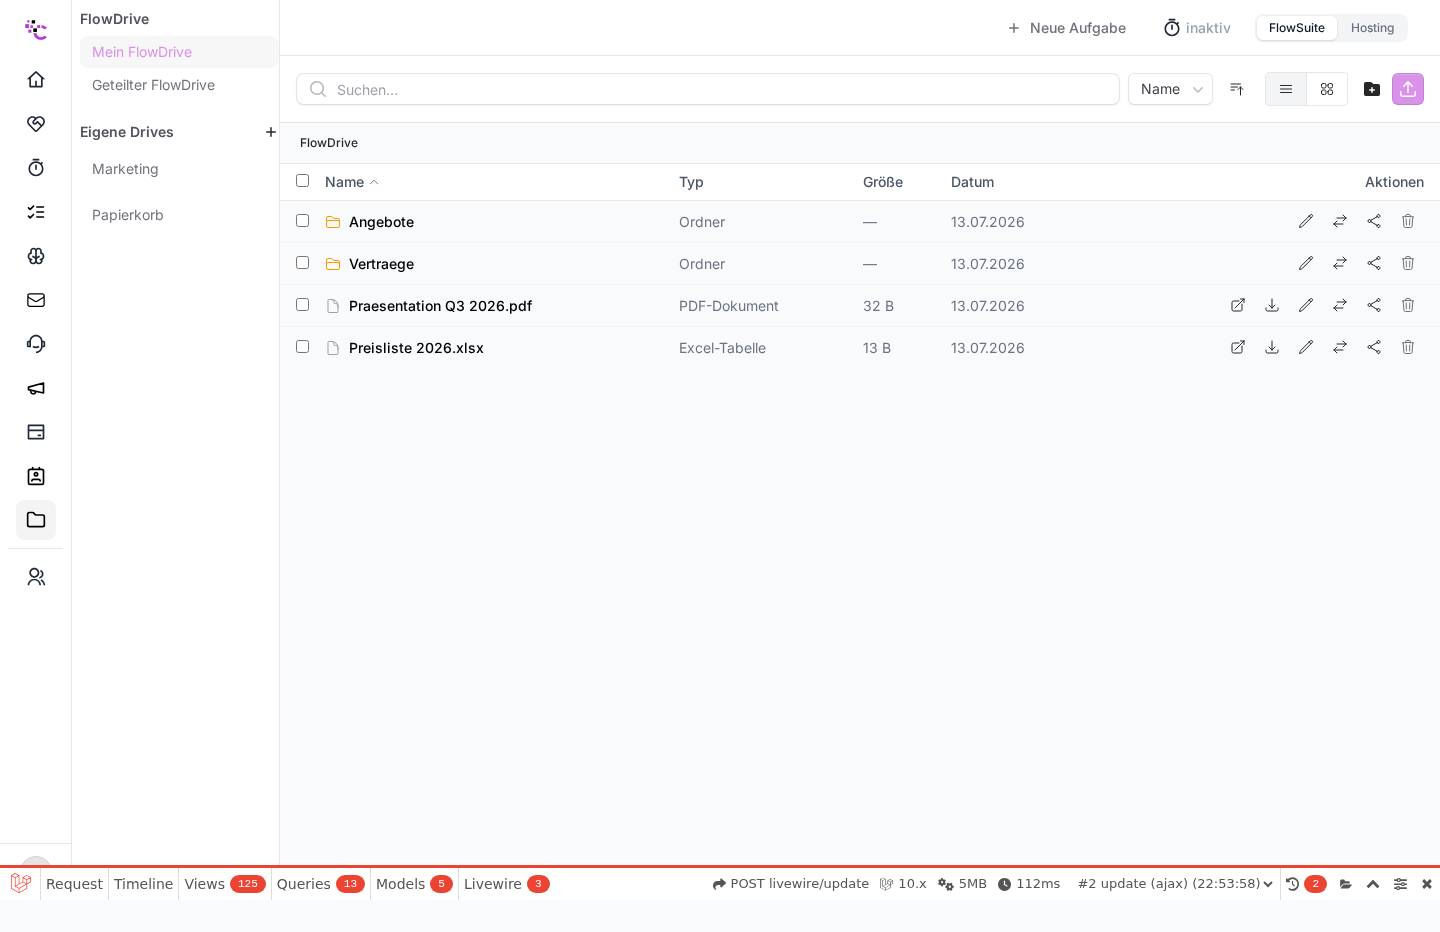The height and width of the screenshot is (932, 1440).
Task: Click the upload file button
Action: point(1408,89)
